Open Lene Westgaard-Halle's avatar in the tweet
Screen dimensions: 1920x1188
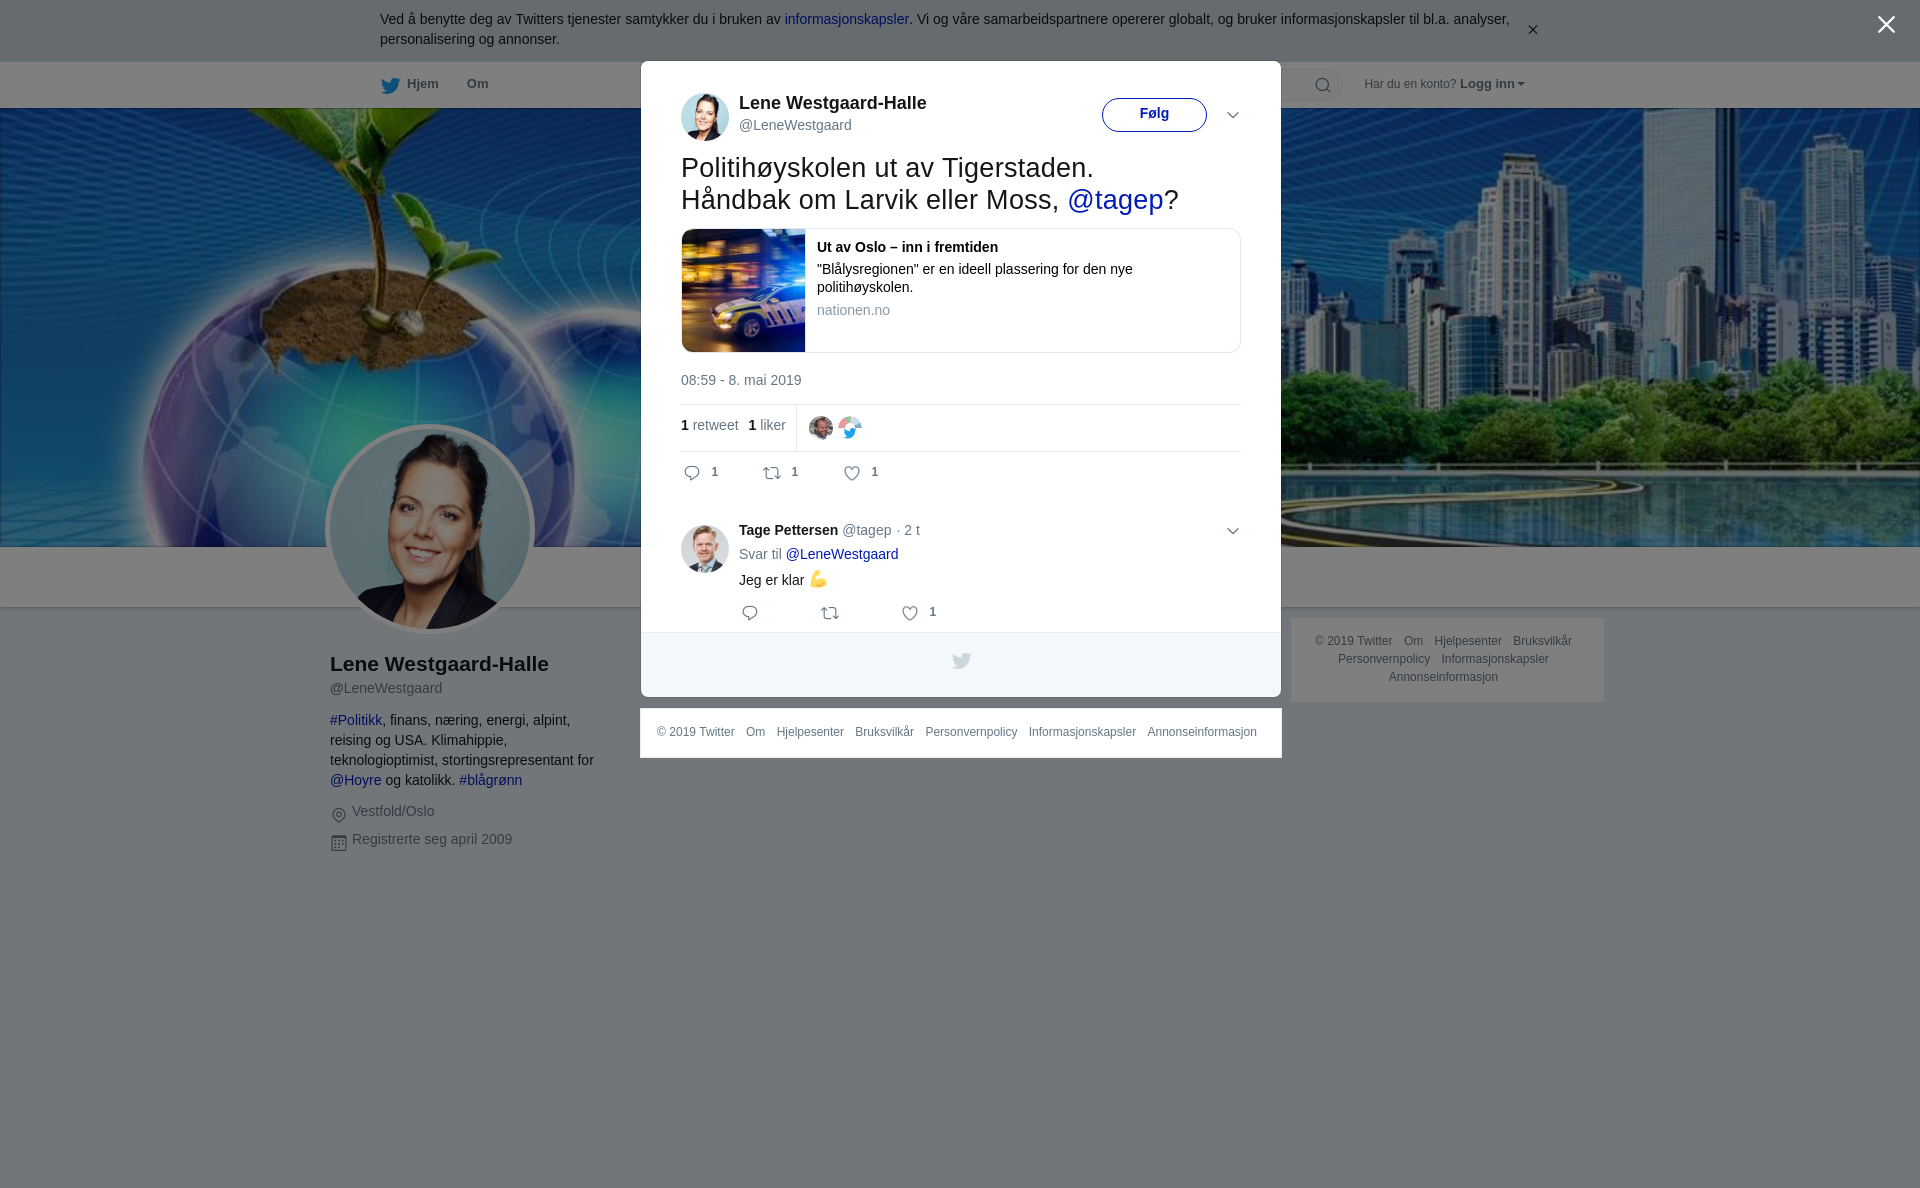pos(705,117)
